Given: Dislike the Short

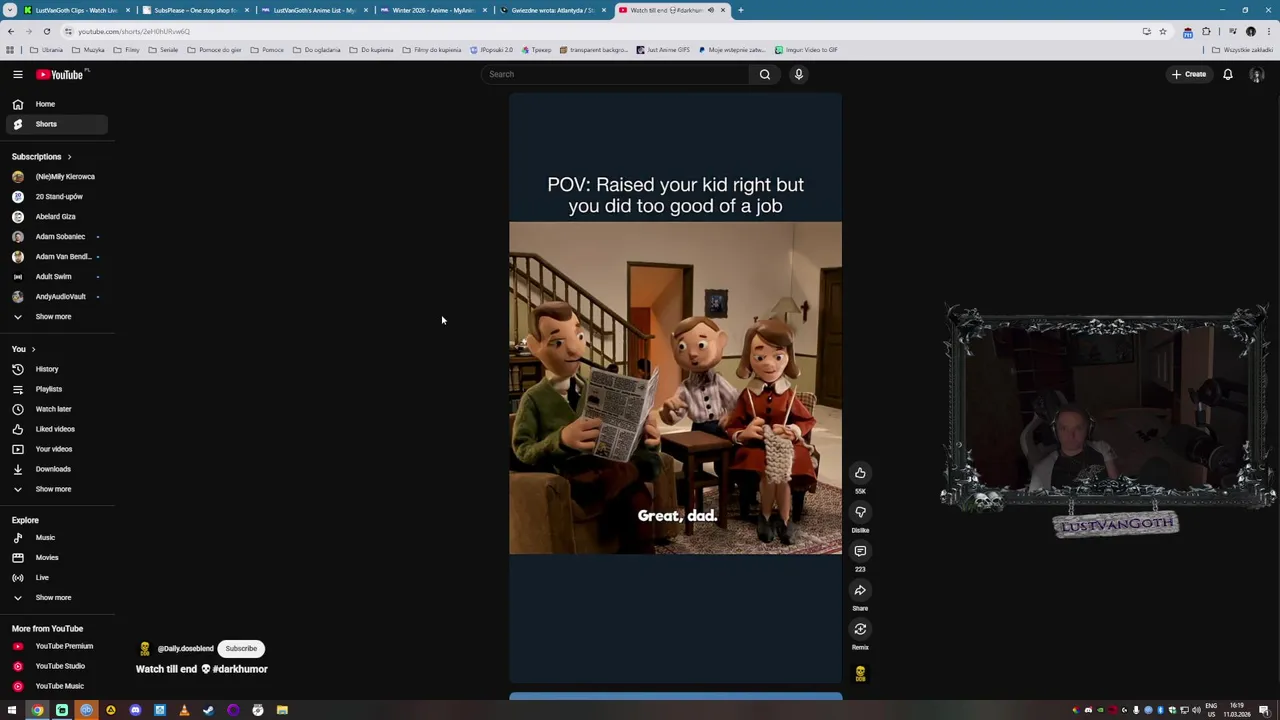Looking at the screenshot, I should click(x=860, y=512).
